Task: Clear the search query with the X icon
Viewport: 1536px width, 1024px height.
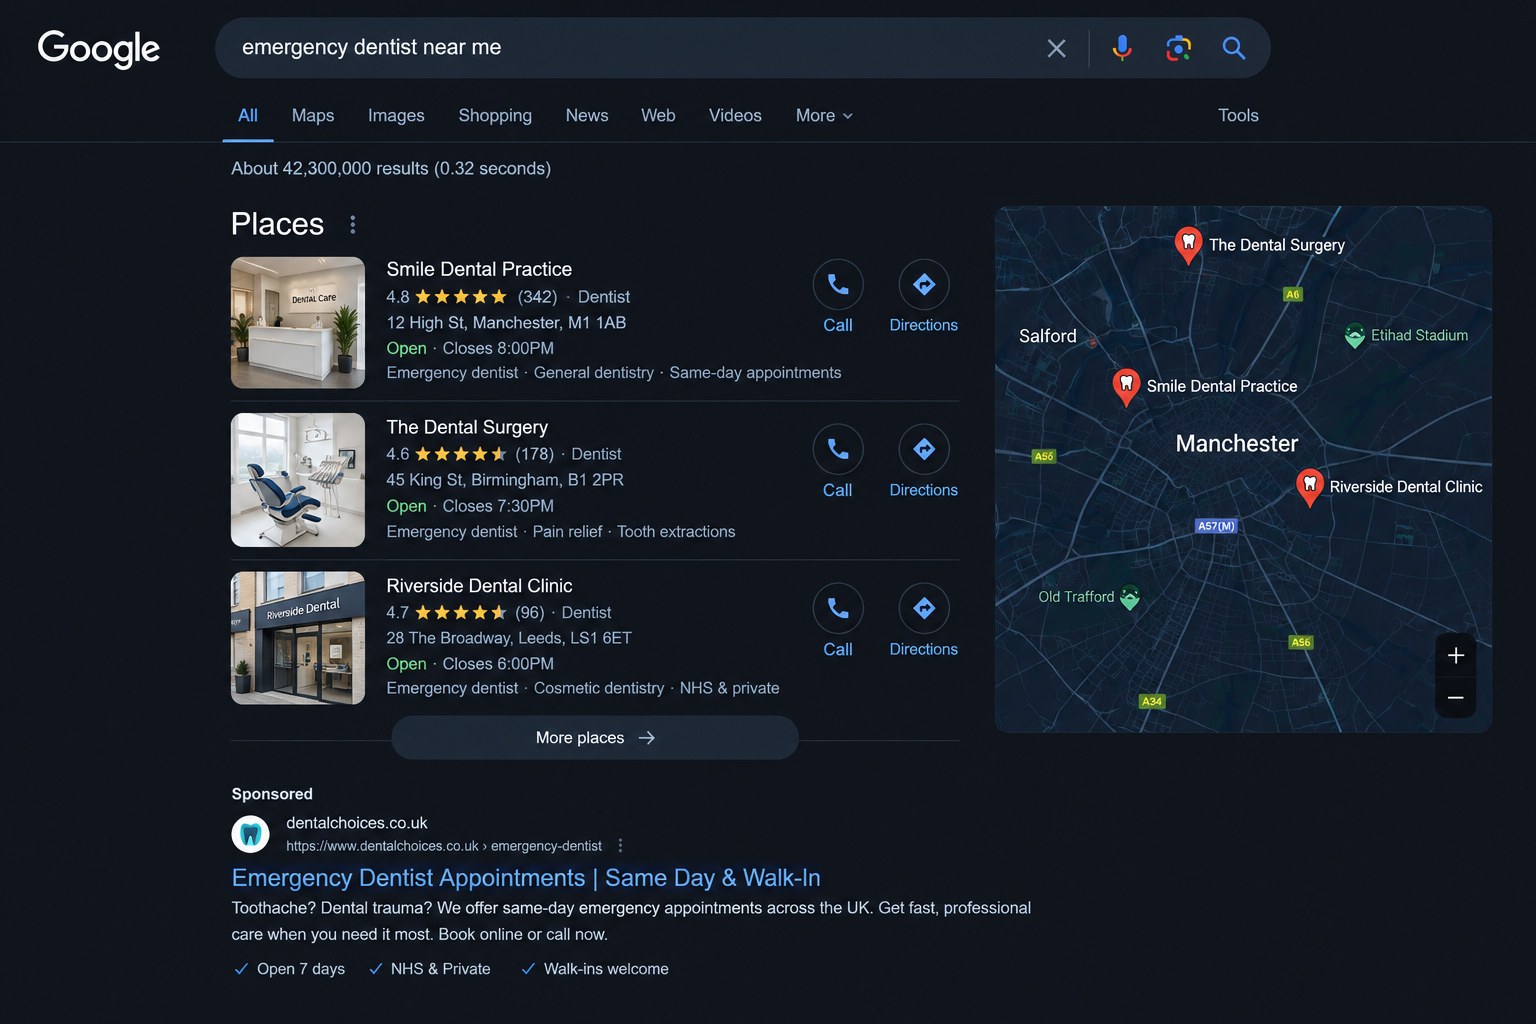Action: tap(1056, 48)
